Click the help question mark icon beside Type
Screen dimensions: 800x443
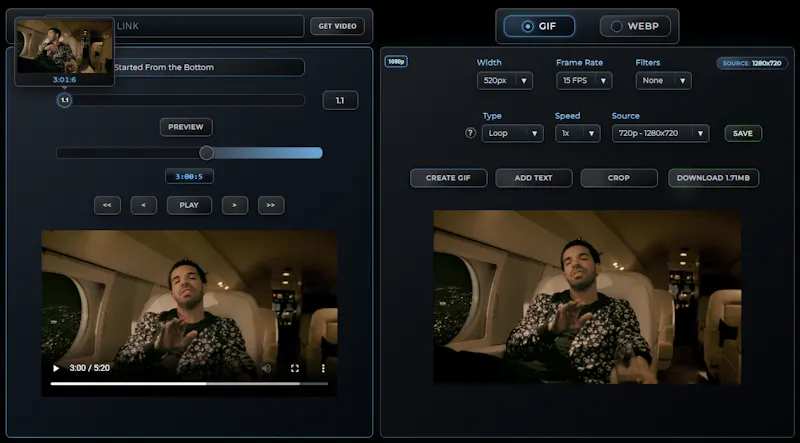(470, 133)
